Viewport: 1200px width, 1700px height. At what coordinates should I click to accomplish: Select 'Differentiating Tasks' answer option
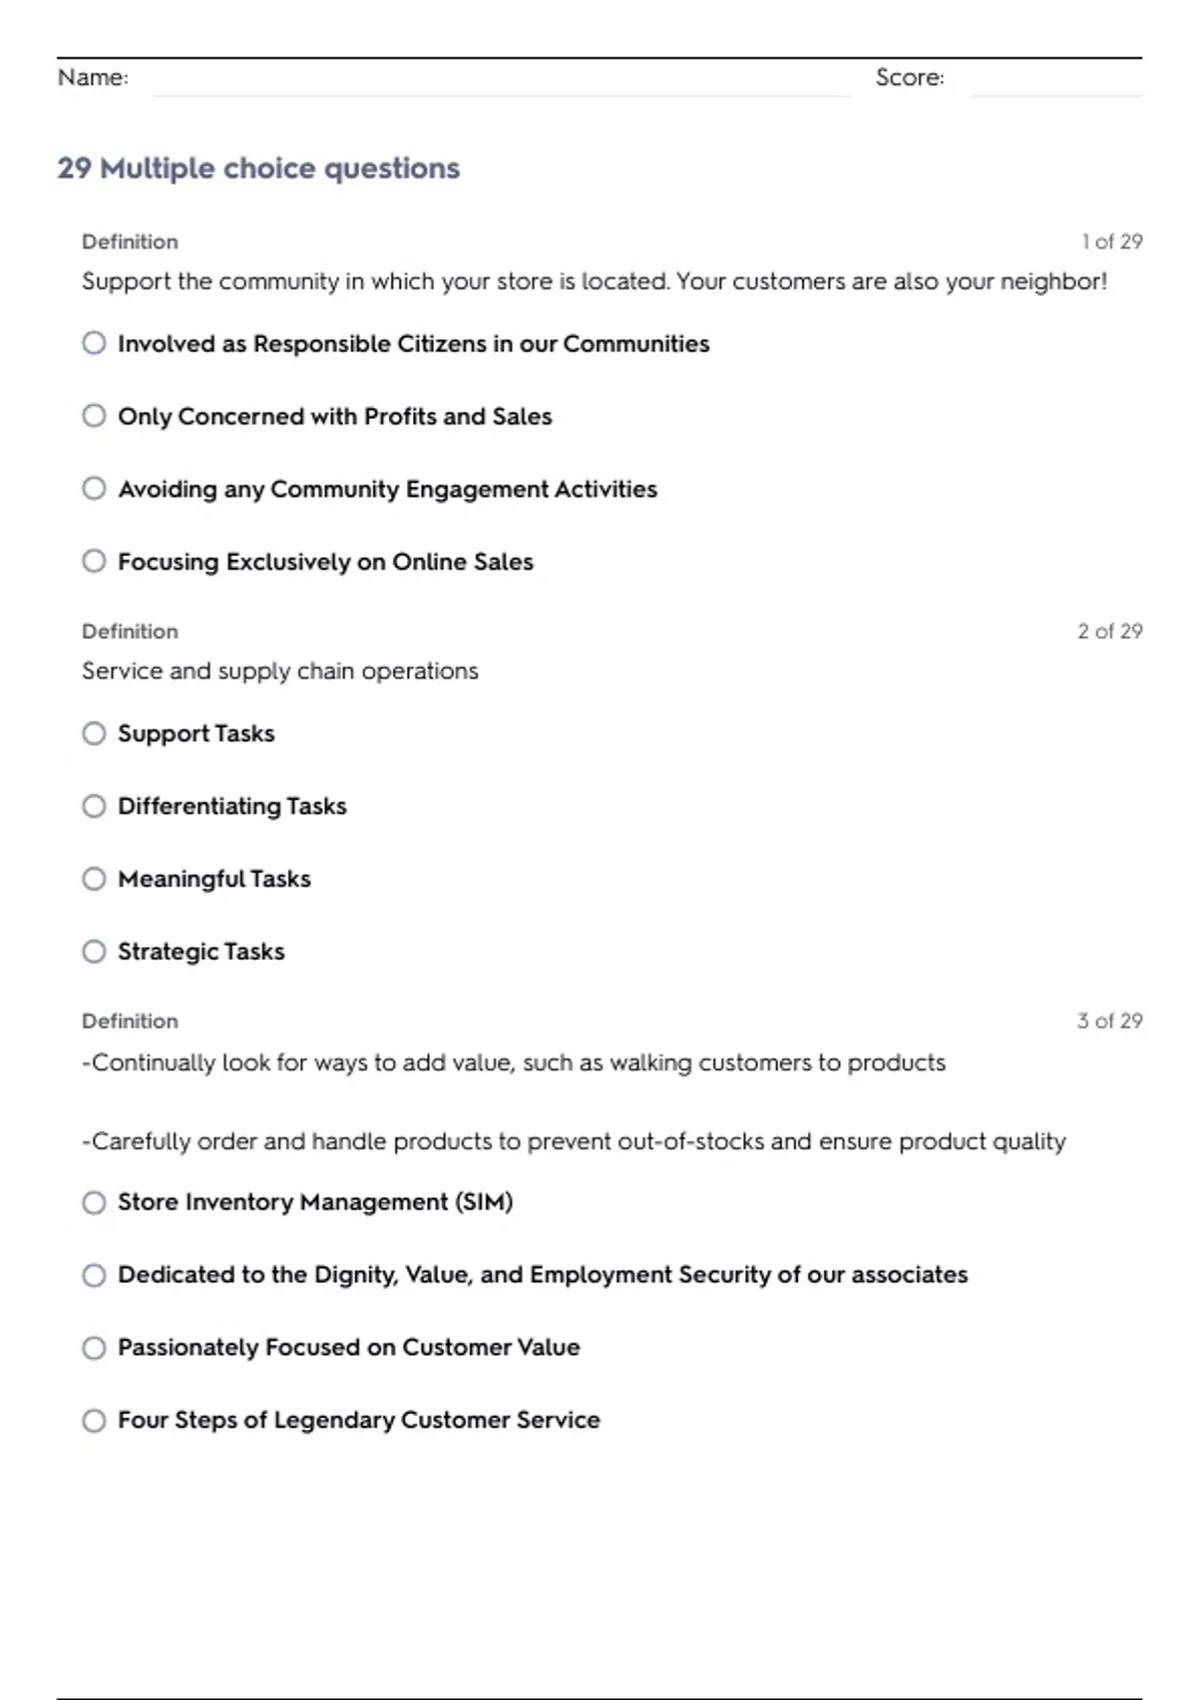click(94, 806)
